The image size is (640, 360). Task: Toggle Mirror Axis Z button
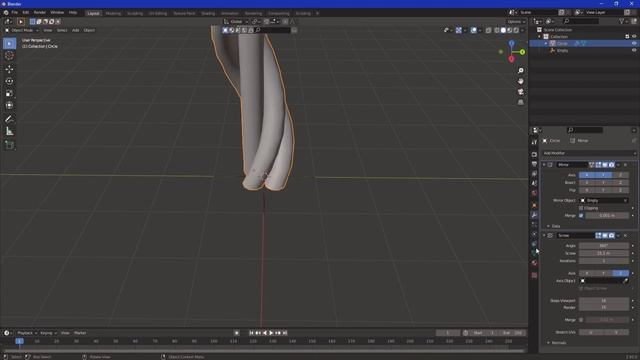pyautogui.click(x=620, y=175)
